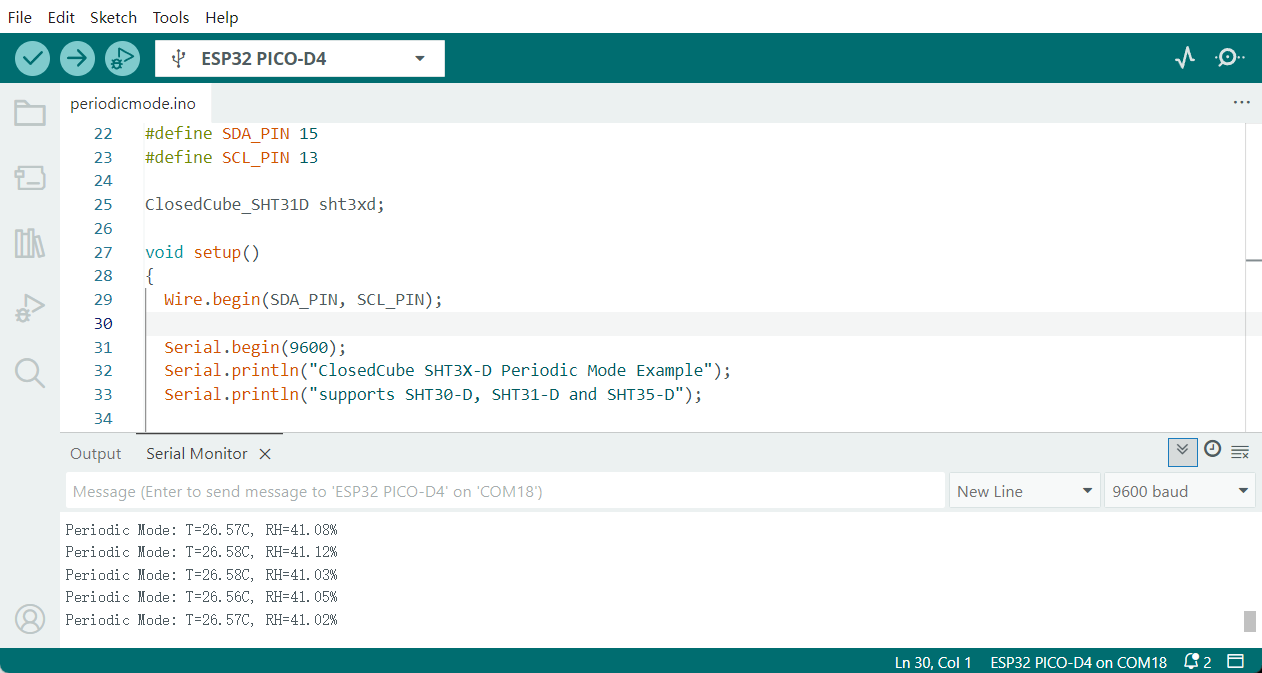The image size is (1262, 673).
Task: Open the Serial Plotter icon
Action: pos(1185,58)
